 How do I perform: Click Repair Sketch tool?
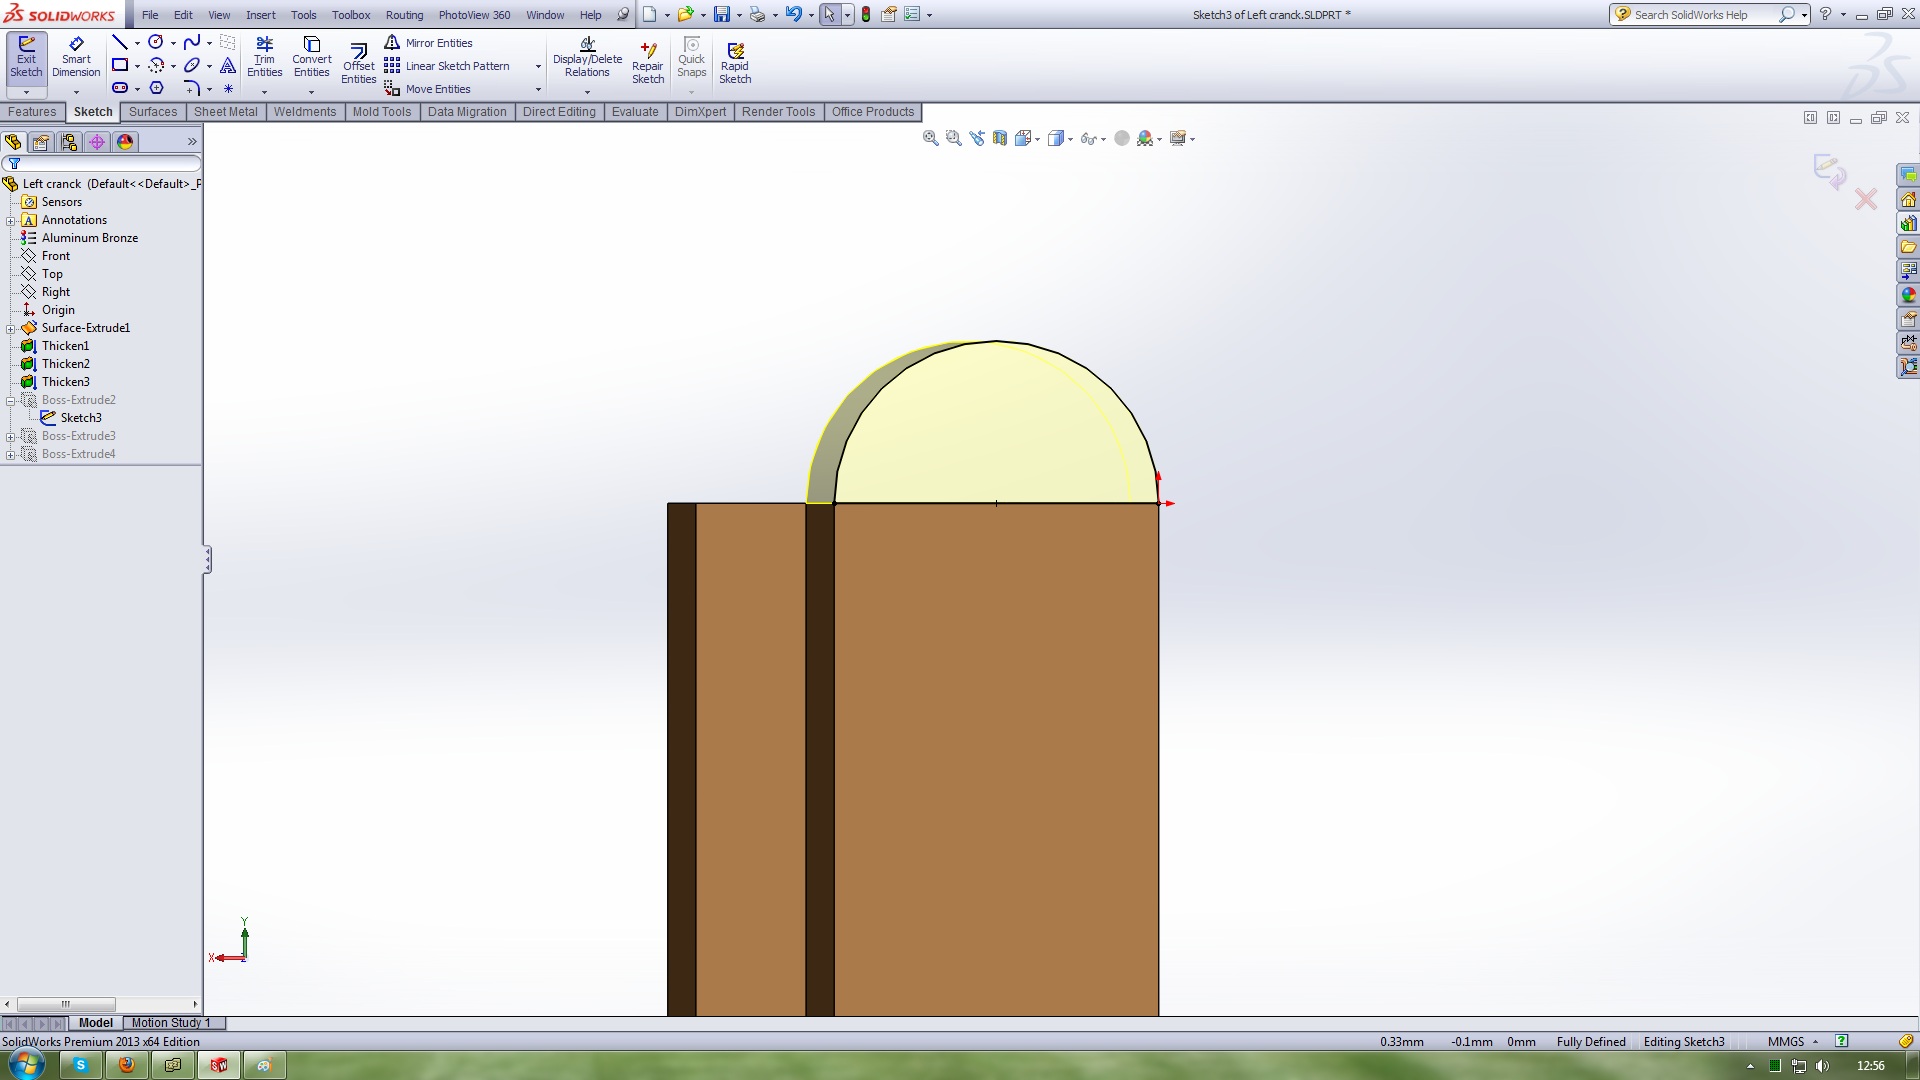click(x=647, y=63)
